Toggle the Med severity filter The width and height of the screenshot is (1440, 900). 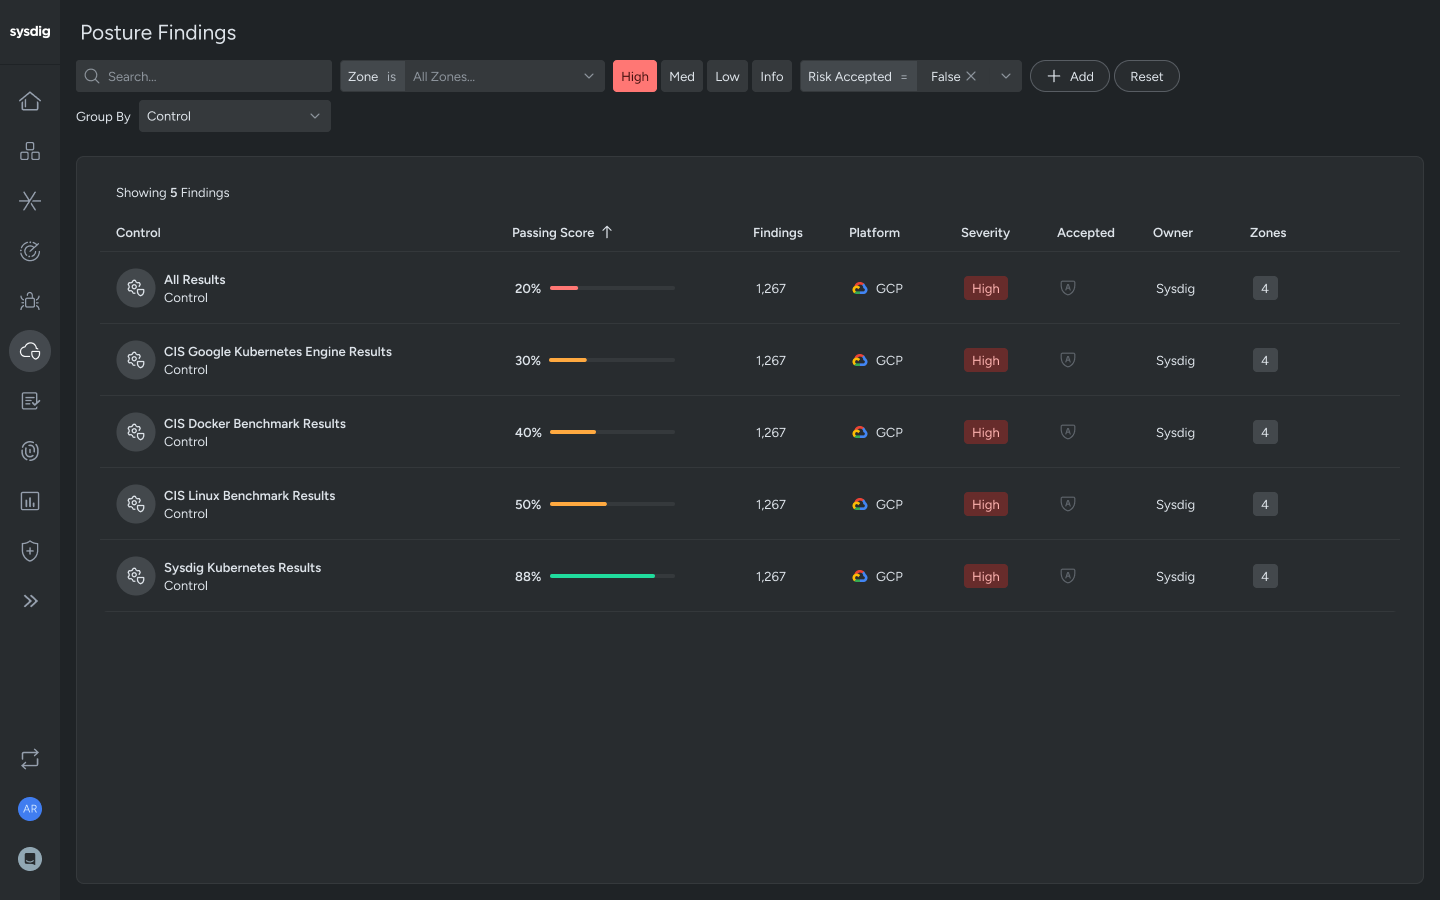681,76
